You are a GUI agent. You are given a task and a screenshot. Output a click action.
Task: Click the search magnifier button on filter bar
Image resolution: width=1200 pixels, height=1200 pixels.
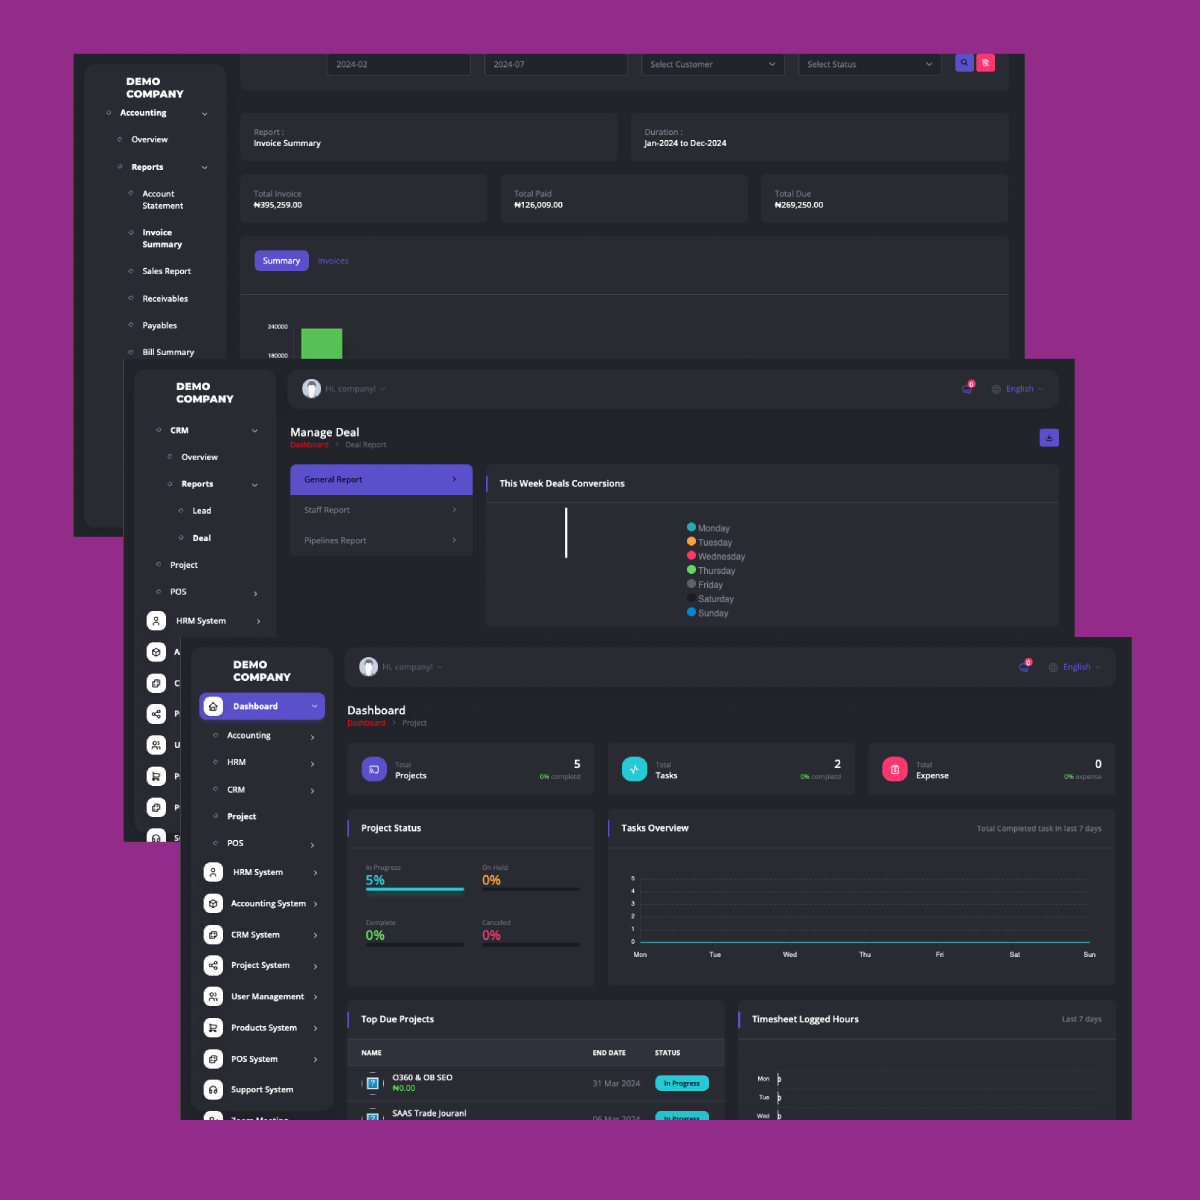click(x=963, y=62)
